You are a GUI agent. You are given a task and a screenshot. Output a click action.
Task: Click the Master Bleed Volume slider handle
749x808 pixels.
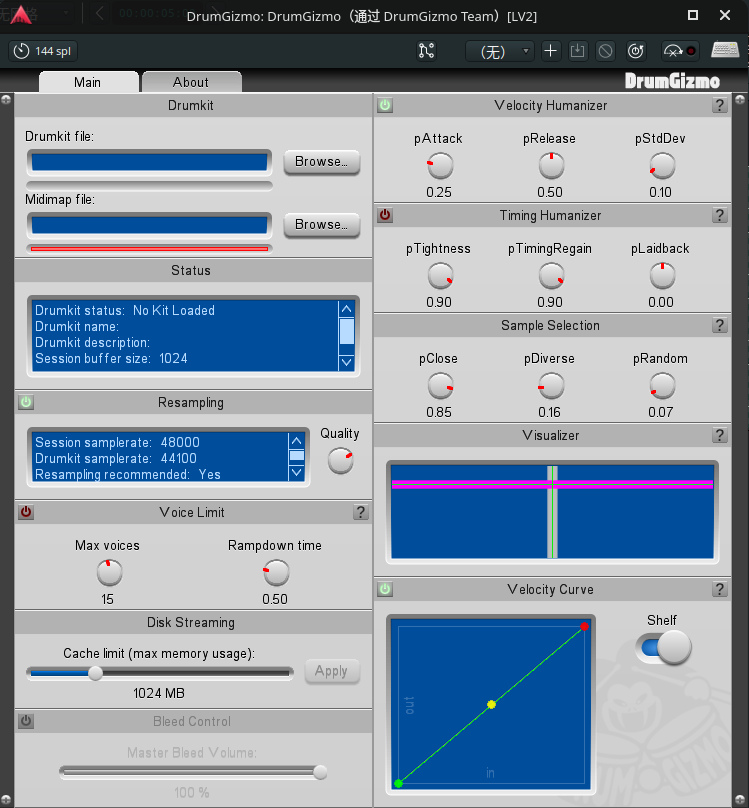(x=320, y=772)
